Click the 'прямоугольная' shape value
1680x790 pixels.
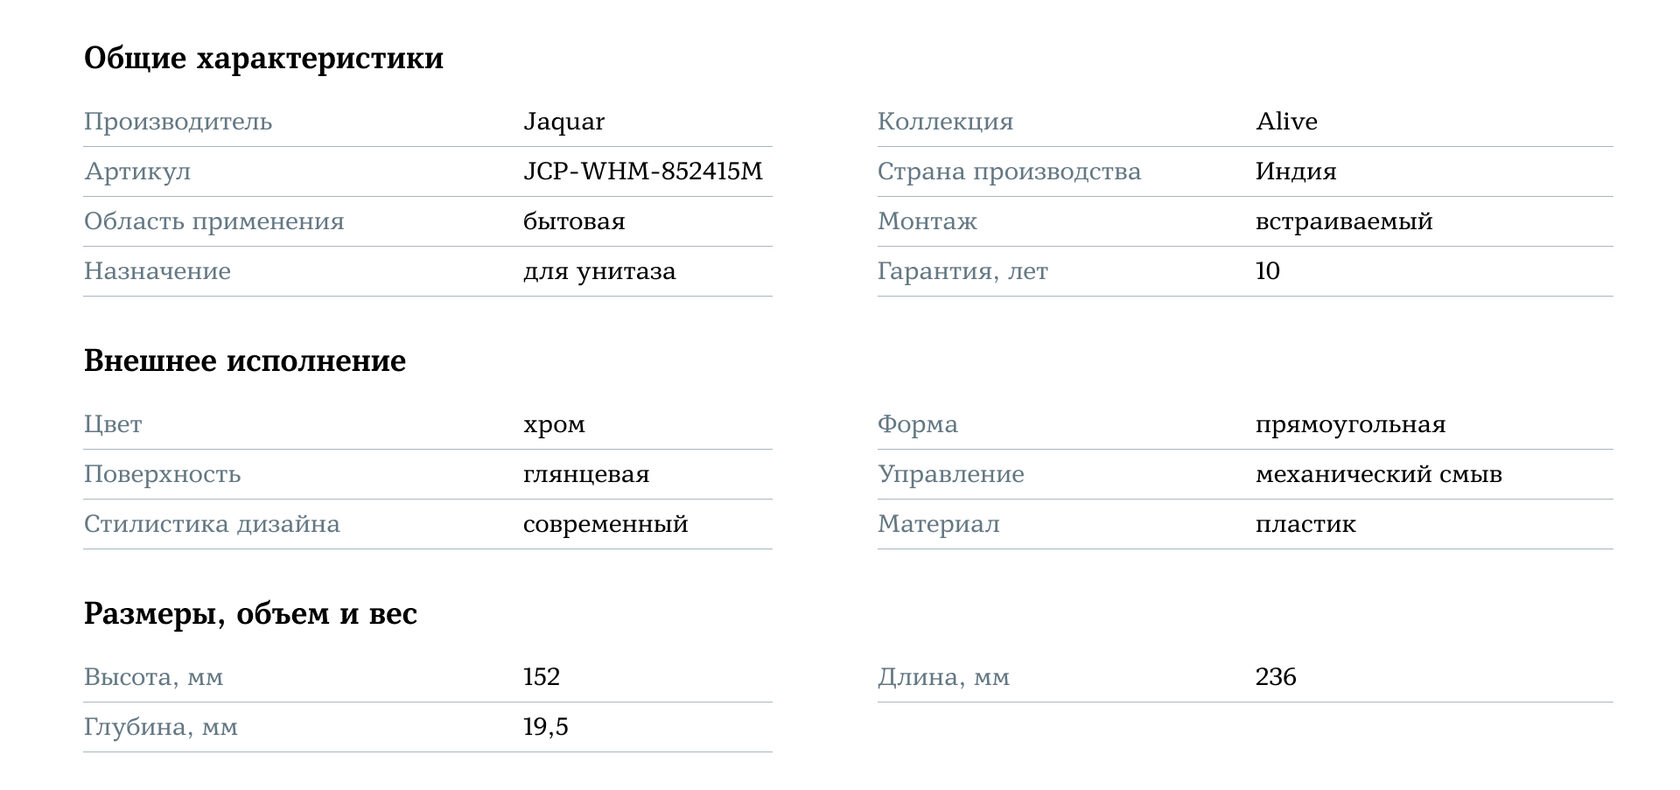pyautogui.click(x=1350, y=425)
